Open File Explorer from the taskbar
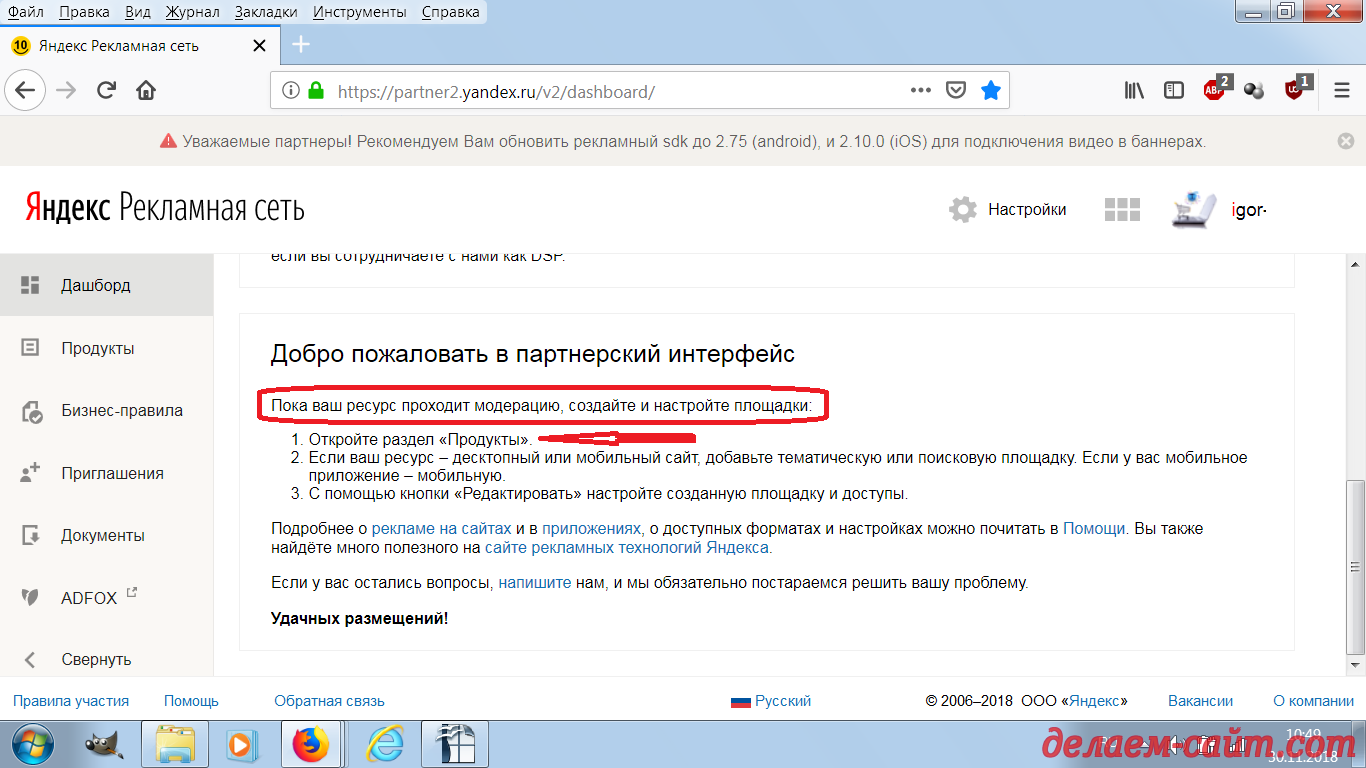Viewport: 1366px width, 768px height. tap(174, 744)
